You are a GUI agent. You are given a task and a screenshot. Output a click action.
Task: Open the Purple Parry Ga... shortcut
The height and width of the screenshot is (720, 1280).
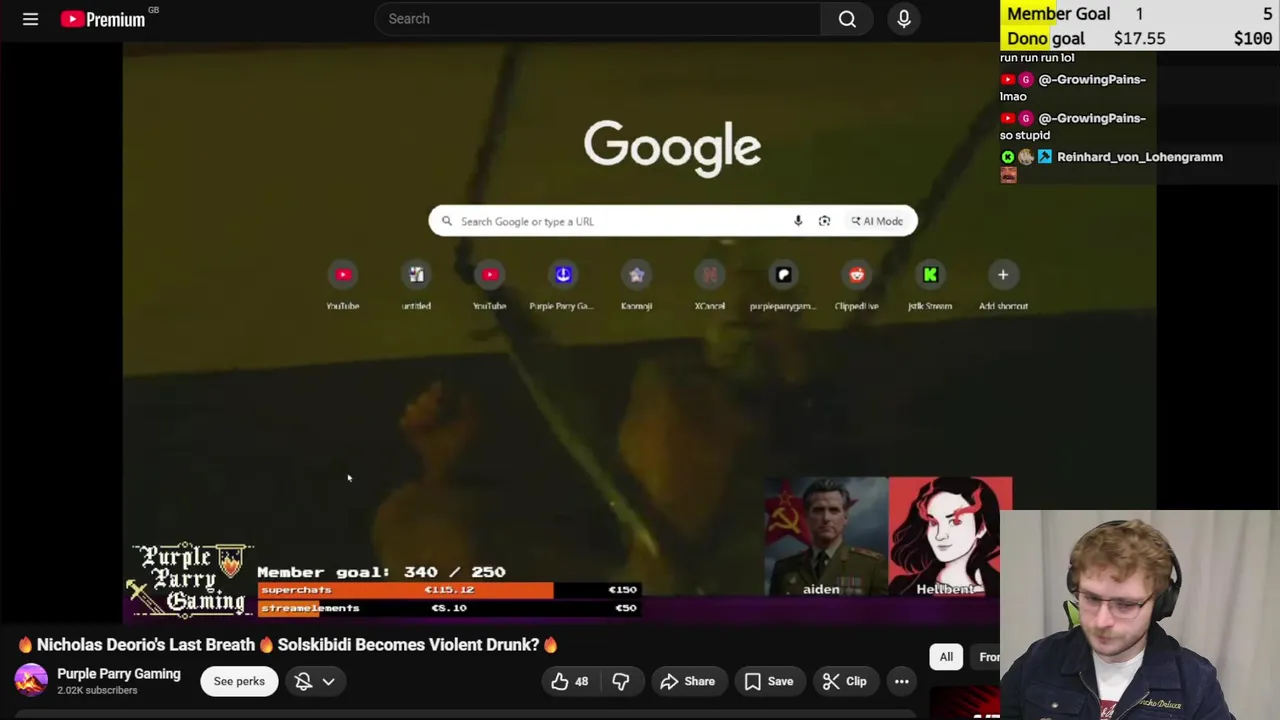pyautogui.click(x=563, y=284)
